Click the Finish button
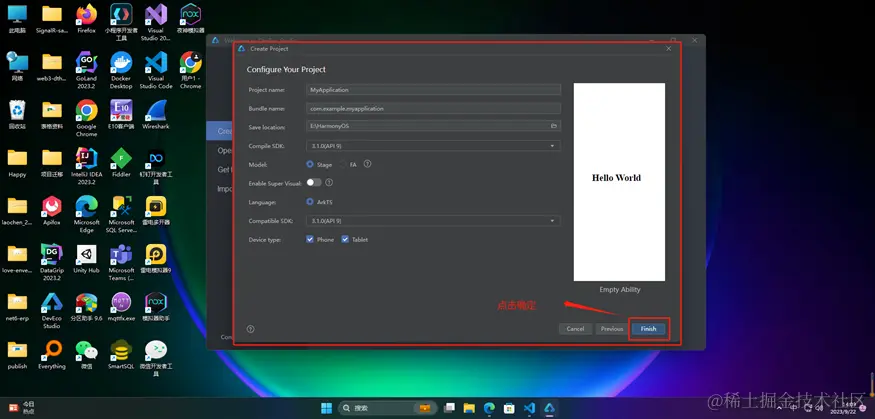875x419 pixels. [648, 329]
